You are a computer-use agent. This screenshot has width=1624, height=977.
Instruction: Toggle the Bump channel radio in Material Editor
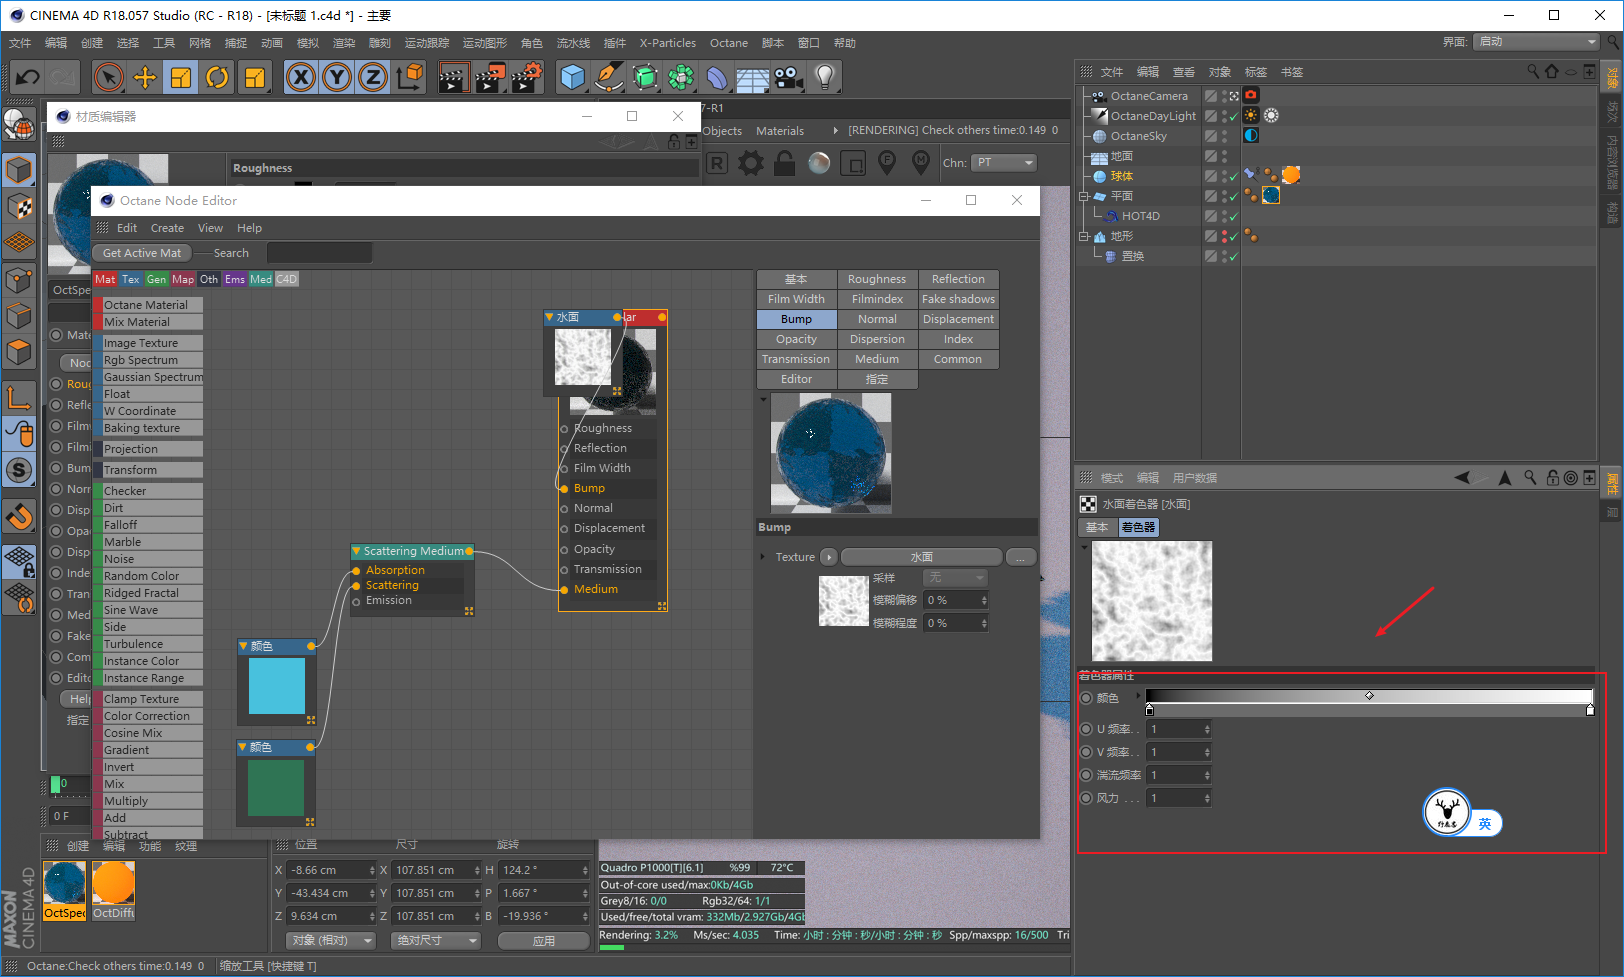tap(57, 468)
